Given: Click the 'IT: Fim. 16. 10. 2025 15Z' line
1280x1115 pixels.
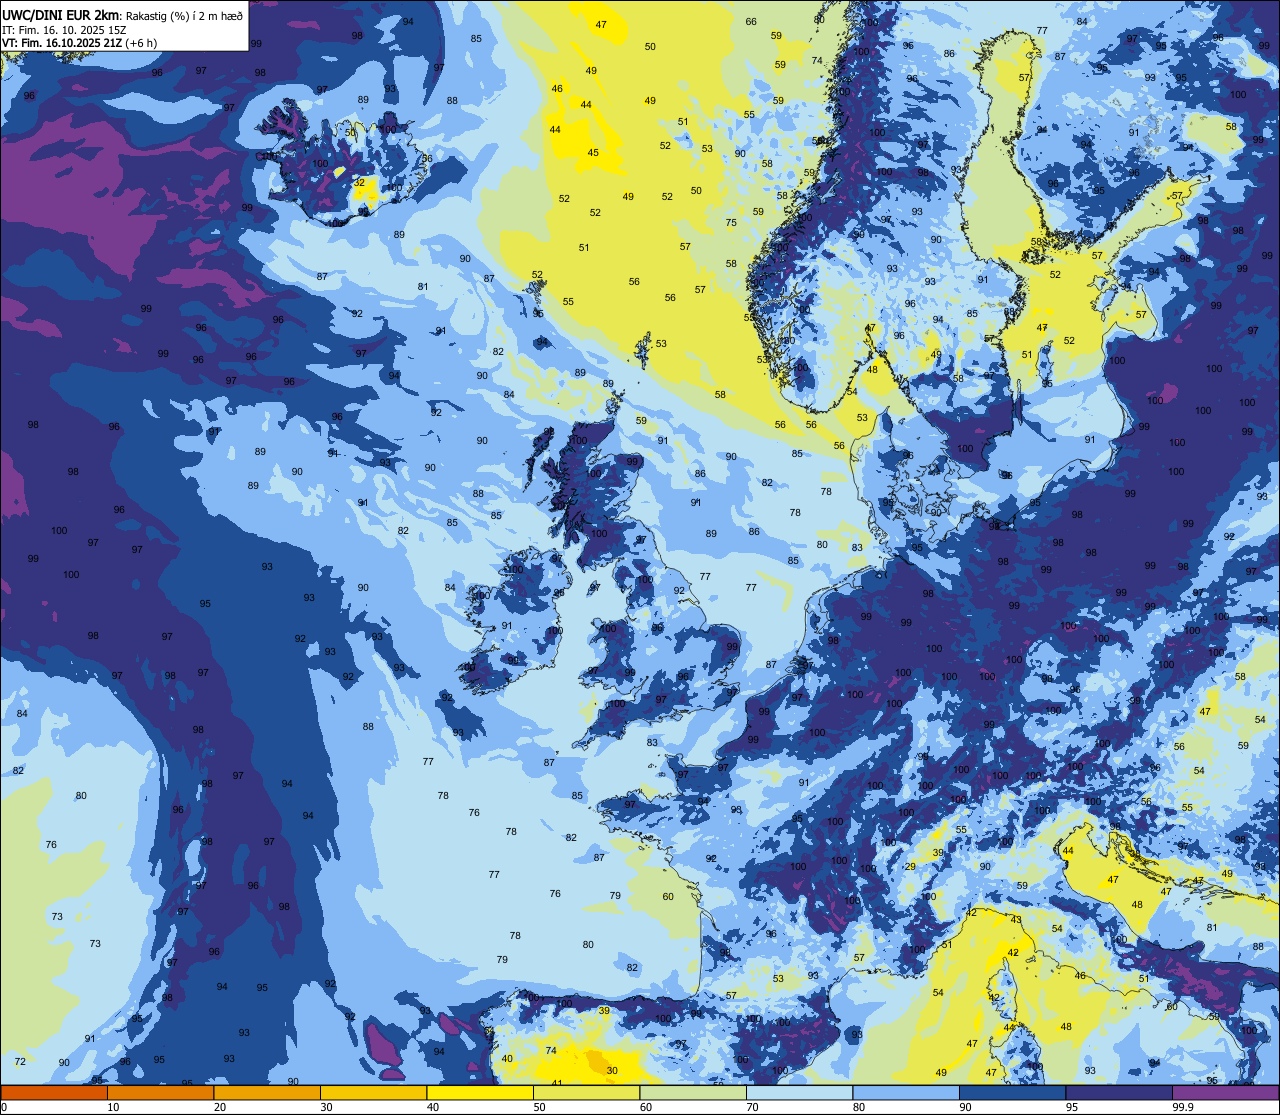Looking at the screenshot, I should pos(64,29).
